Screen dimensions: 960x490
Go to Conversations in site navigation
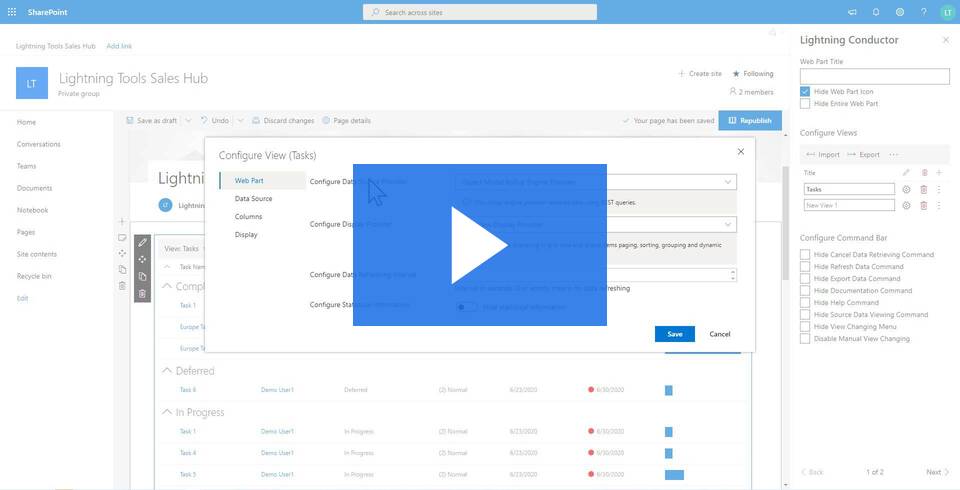tap(39, 145)
